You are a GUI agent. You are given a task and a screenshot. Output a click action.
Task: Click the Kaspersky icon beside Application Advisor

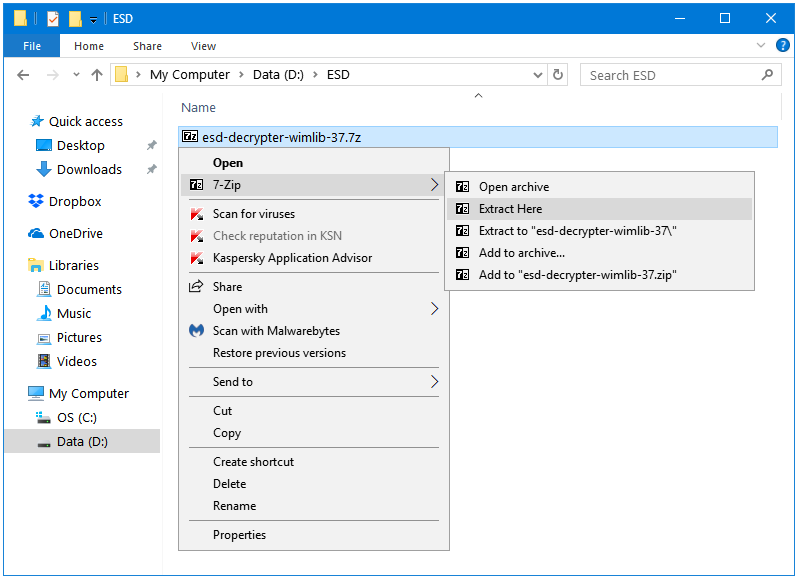196,258
